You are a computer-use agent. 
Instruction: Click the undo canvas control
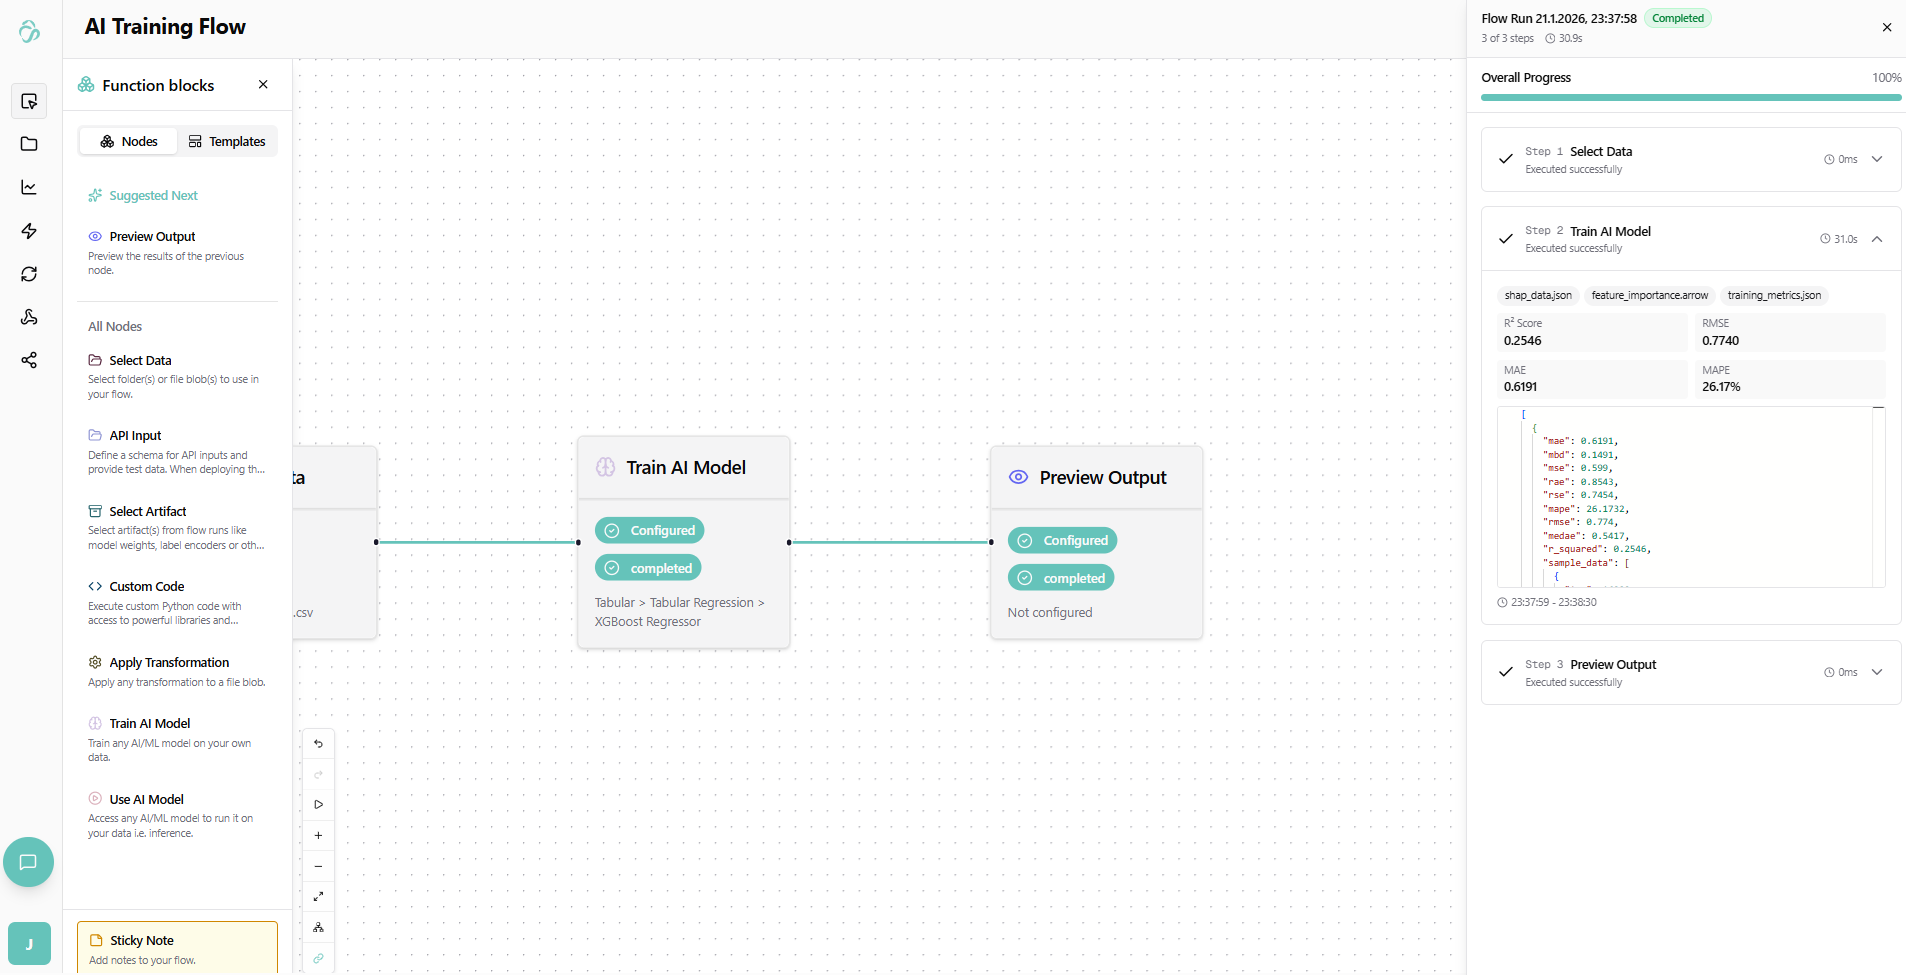(x=318, y=744)
